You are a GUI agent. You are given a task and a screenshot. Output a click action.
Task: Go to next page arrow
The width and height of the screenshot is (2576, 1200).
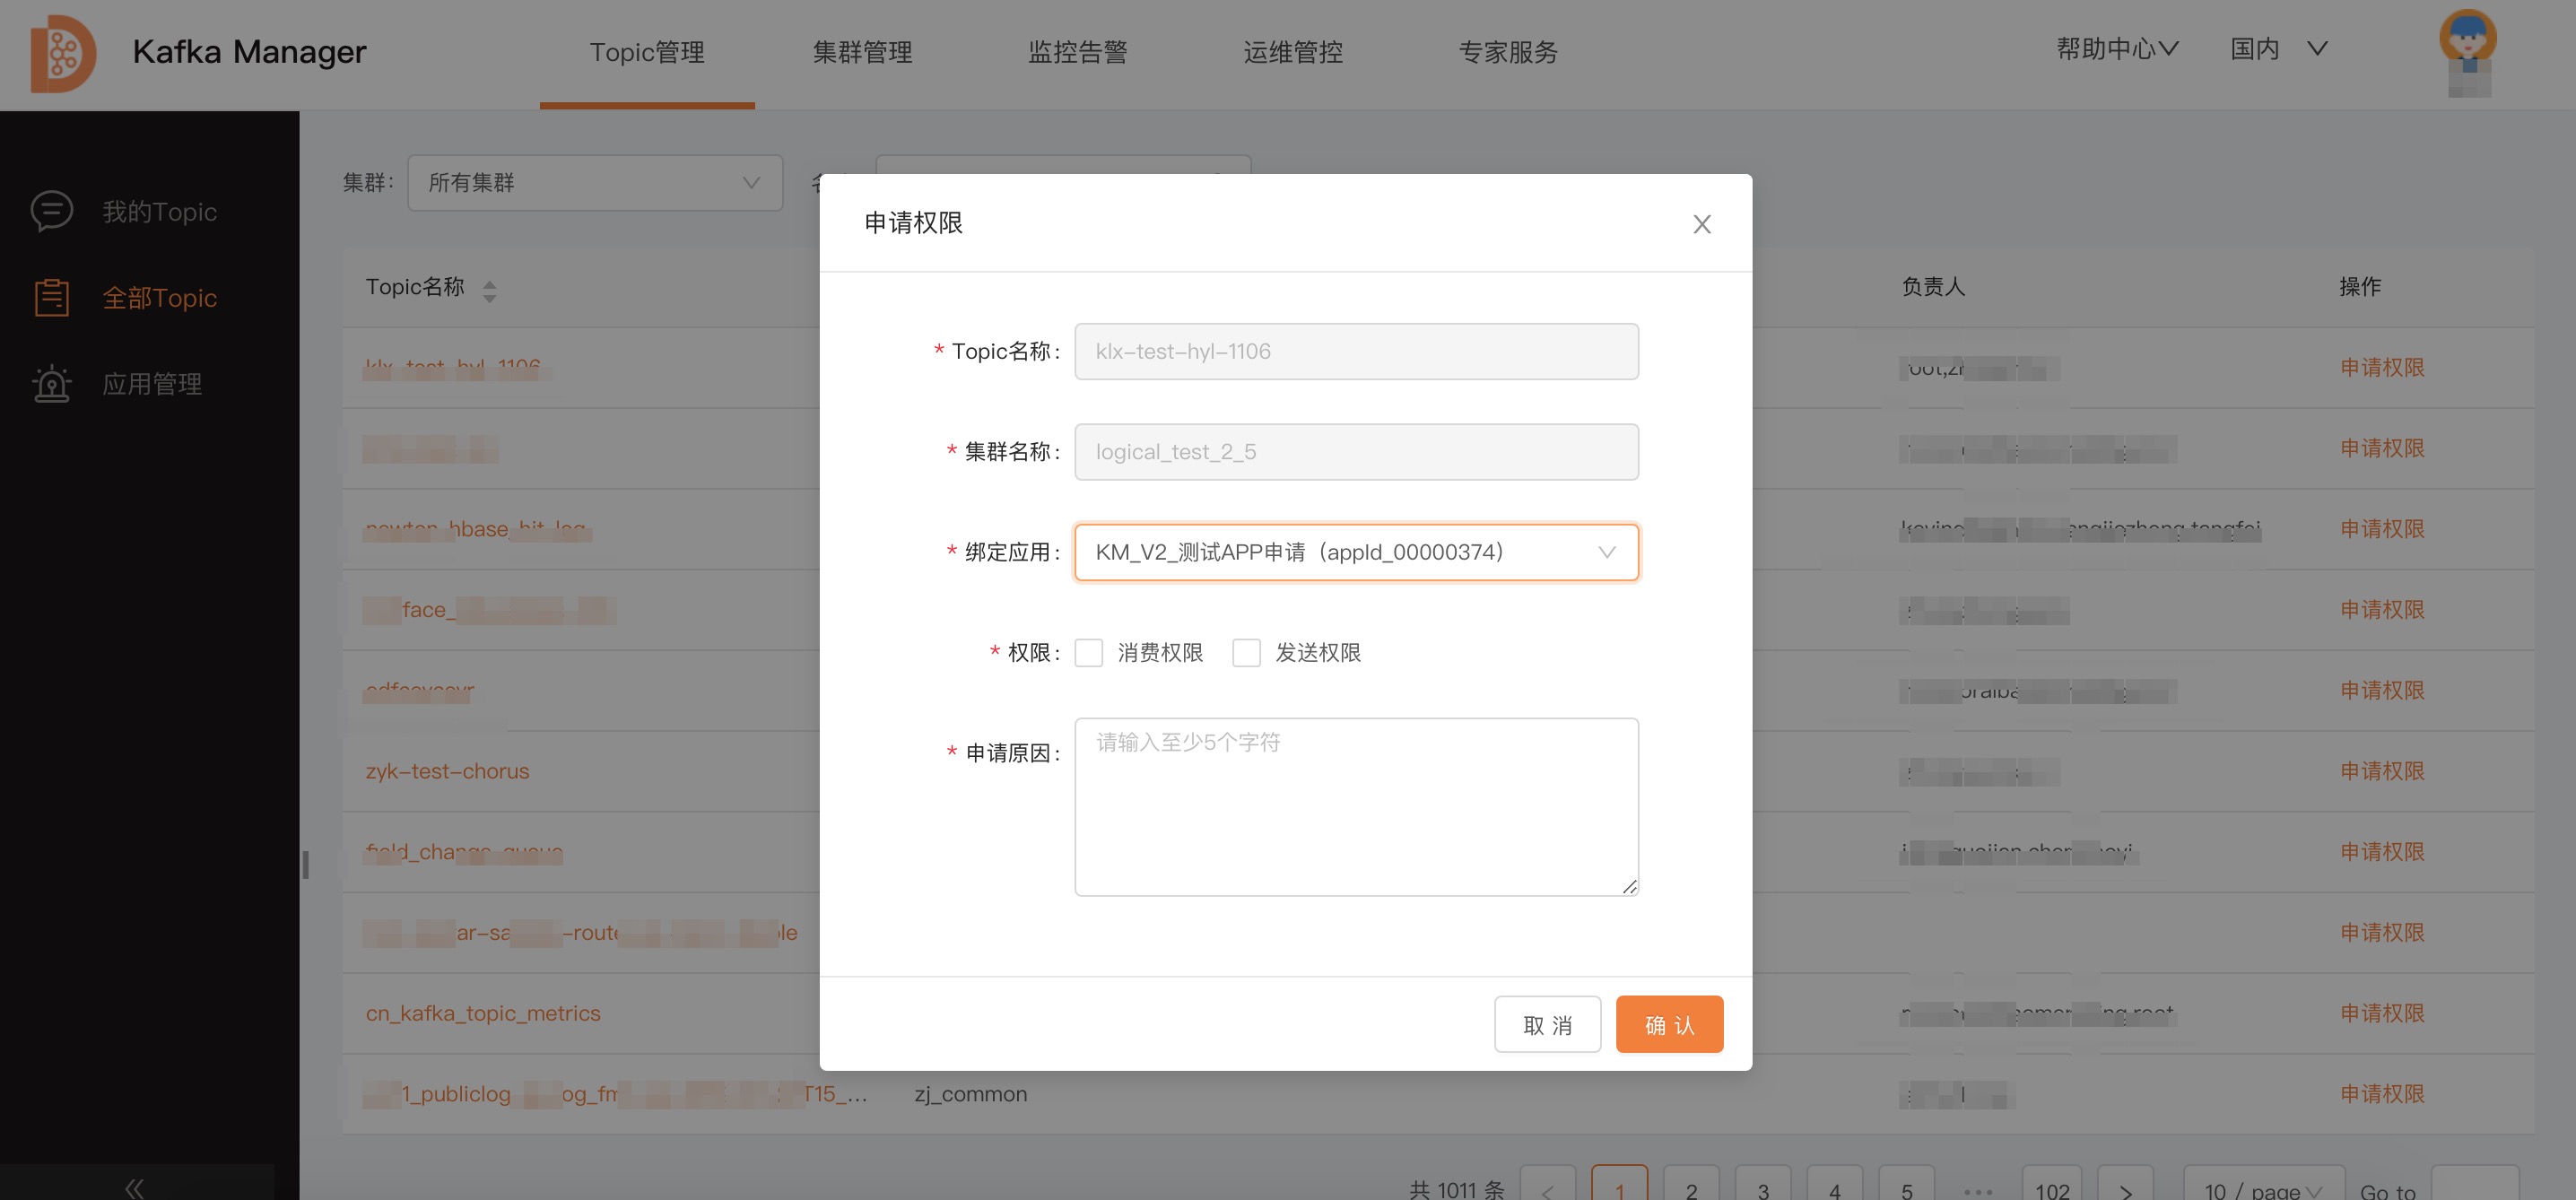(x=2125, y=1190)
